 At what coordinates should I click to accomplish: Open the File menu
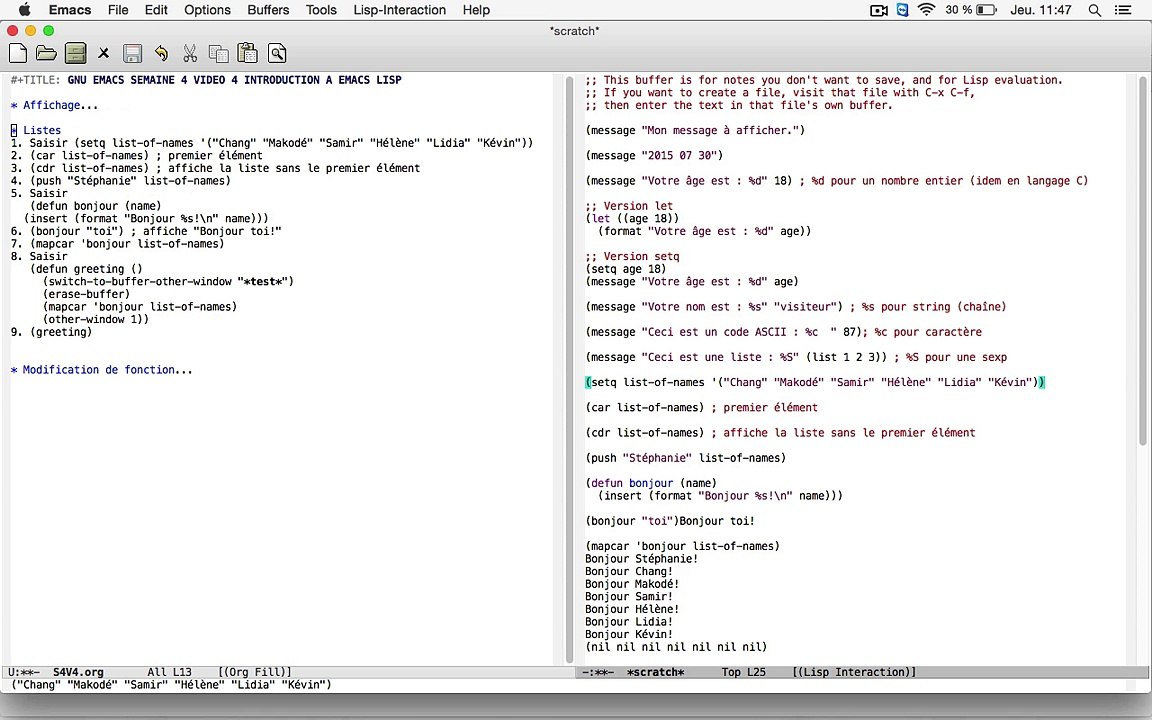[118, 10]
